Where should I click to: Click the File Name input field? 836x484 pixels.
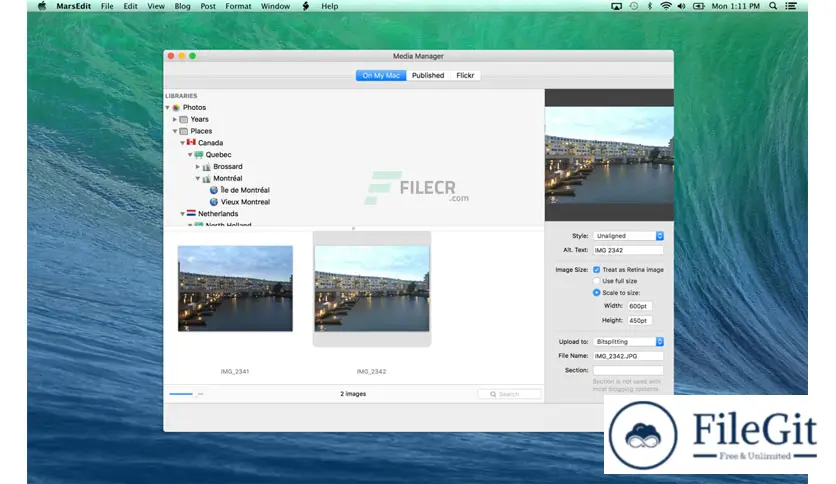[x=628, y=356]
